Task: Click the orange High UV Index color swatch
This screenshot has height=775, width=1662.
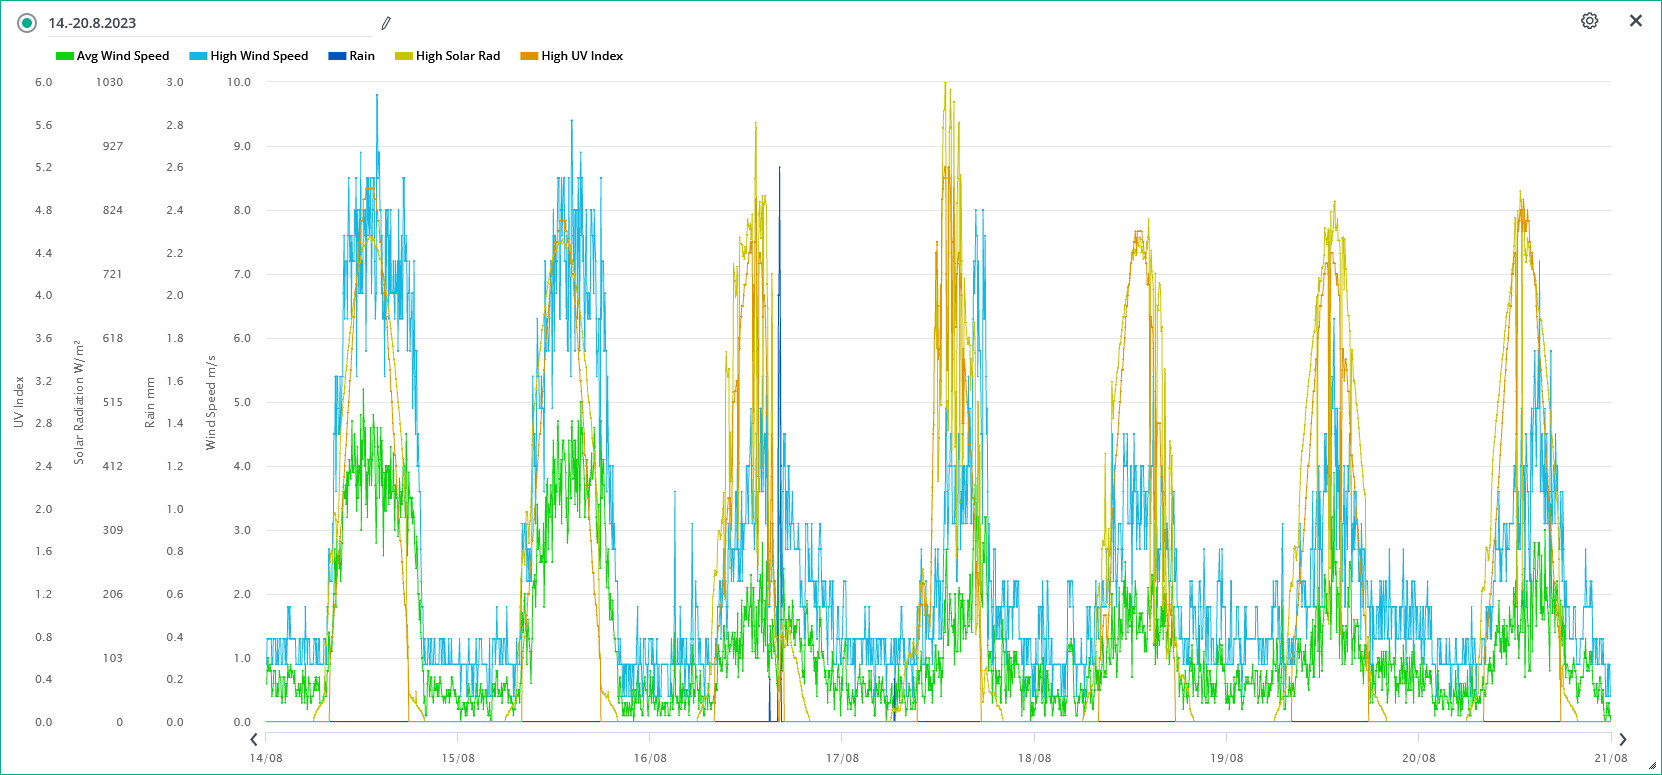Action: point(528,56)
